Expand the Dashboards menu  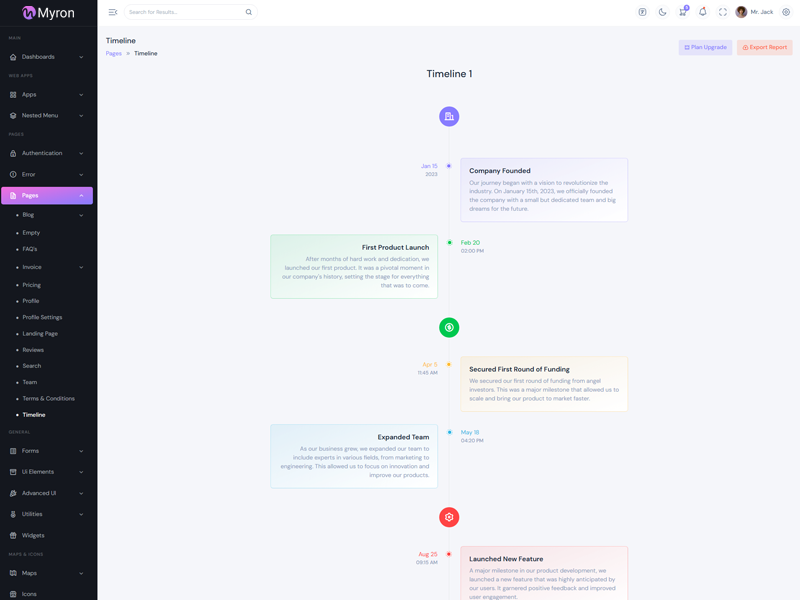[x=47, y=57]
